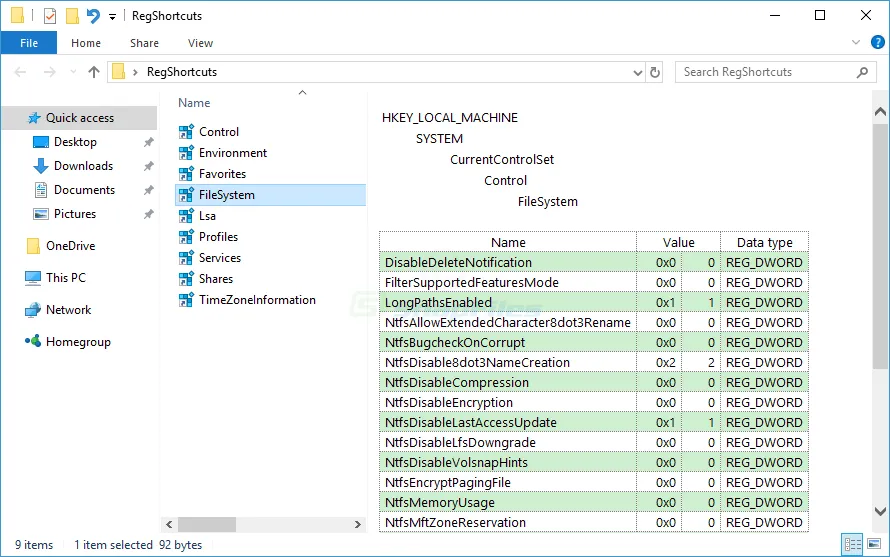Click the NtfsDisableLastAccessUpdate entry

coord(471,422)
